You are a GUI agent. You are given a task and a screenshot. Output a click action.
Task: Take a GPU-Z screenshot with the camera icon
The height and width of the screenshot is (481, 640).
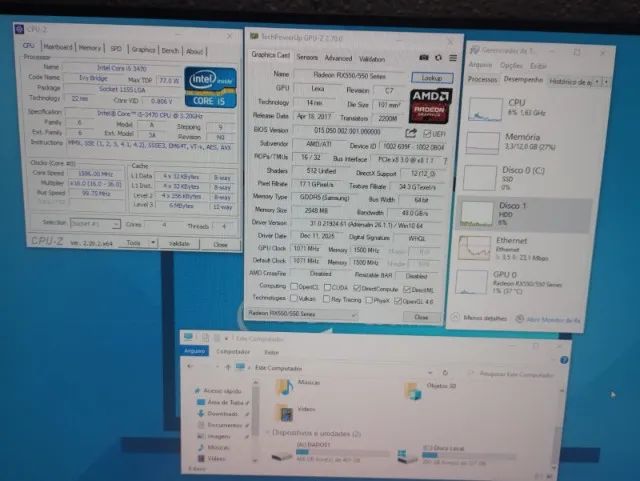pyautogui.click(x=424, y=58)
